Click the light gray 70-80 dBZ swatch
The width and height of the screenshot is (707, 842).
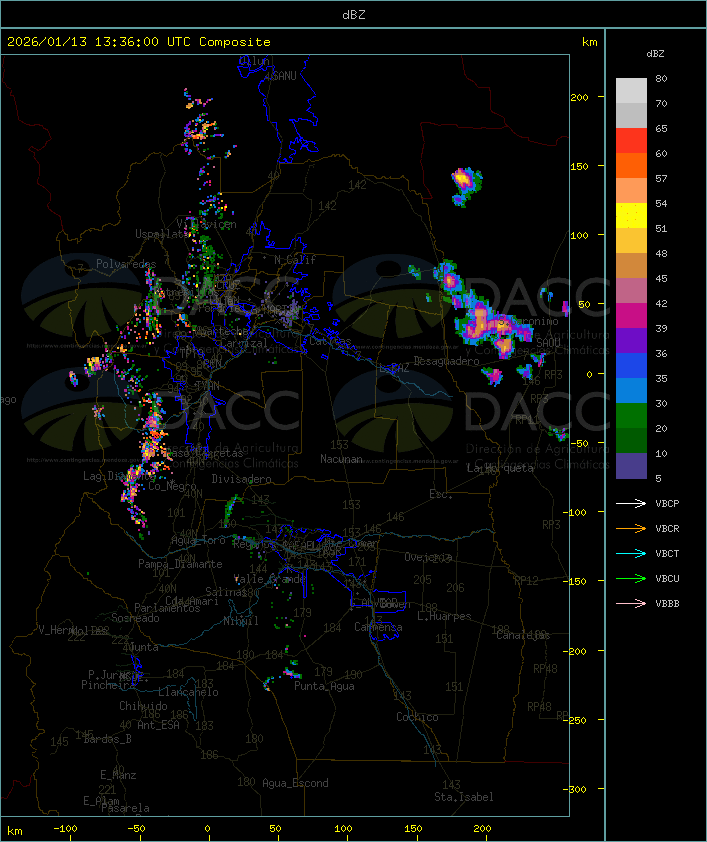(x=631, y=91)
